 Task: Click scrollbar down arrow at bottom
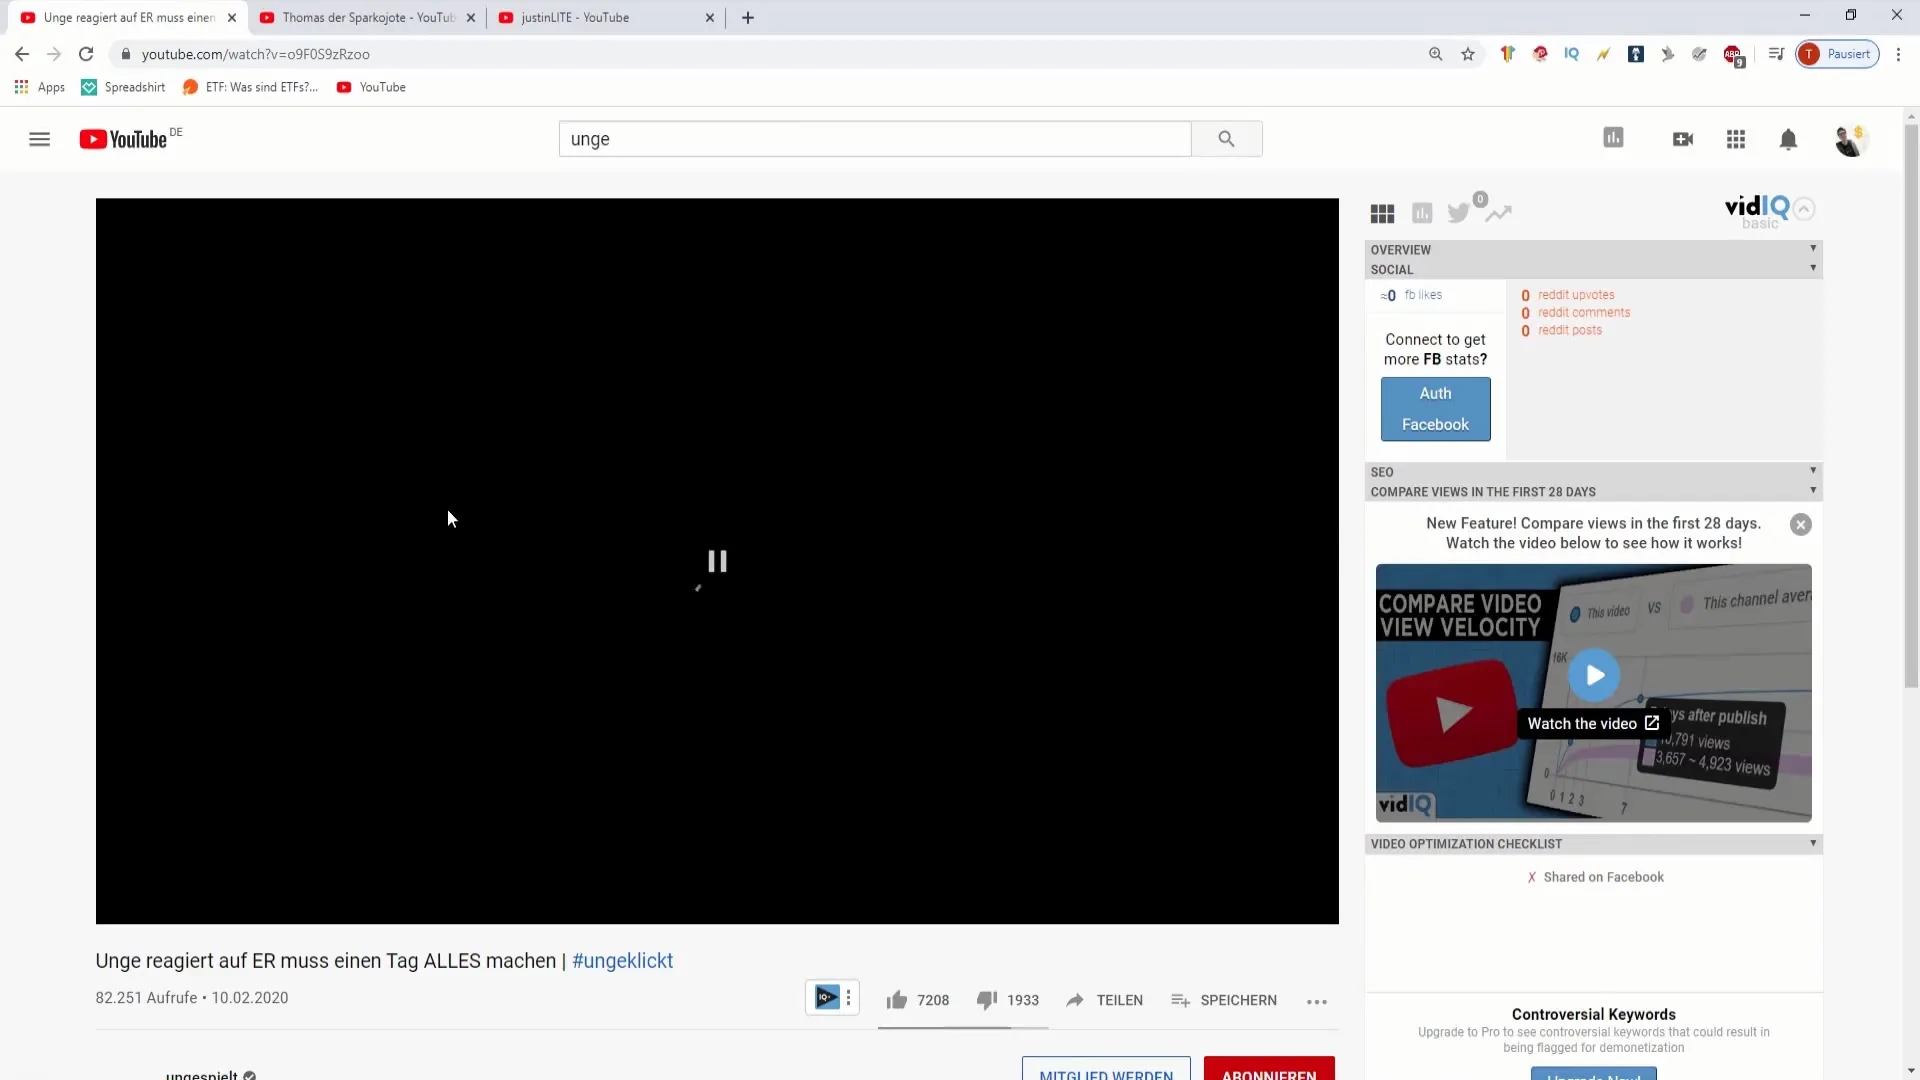coord(1911,1071)
